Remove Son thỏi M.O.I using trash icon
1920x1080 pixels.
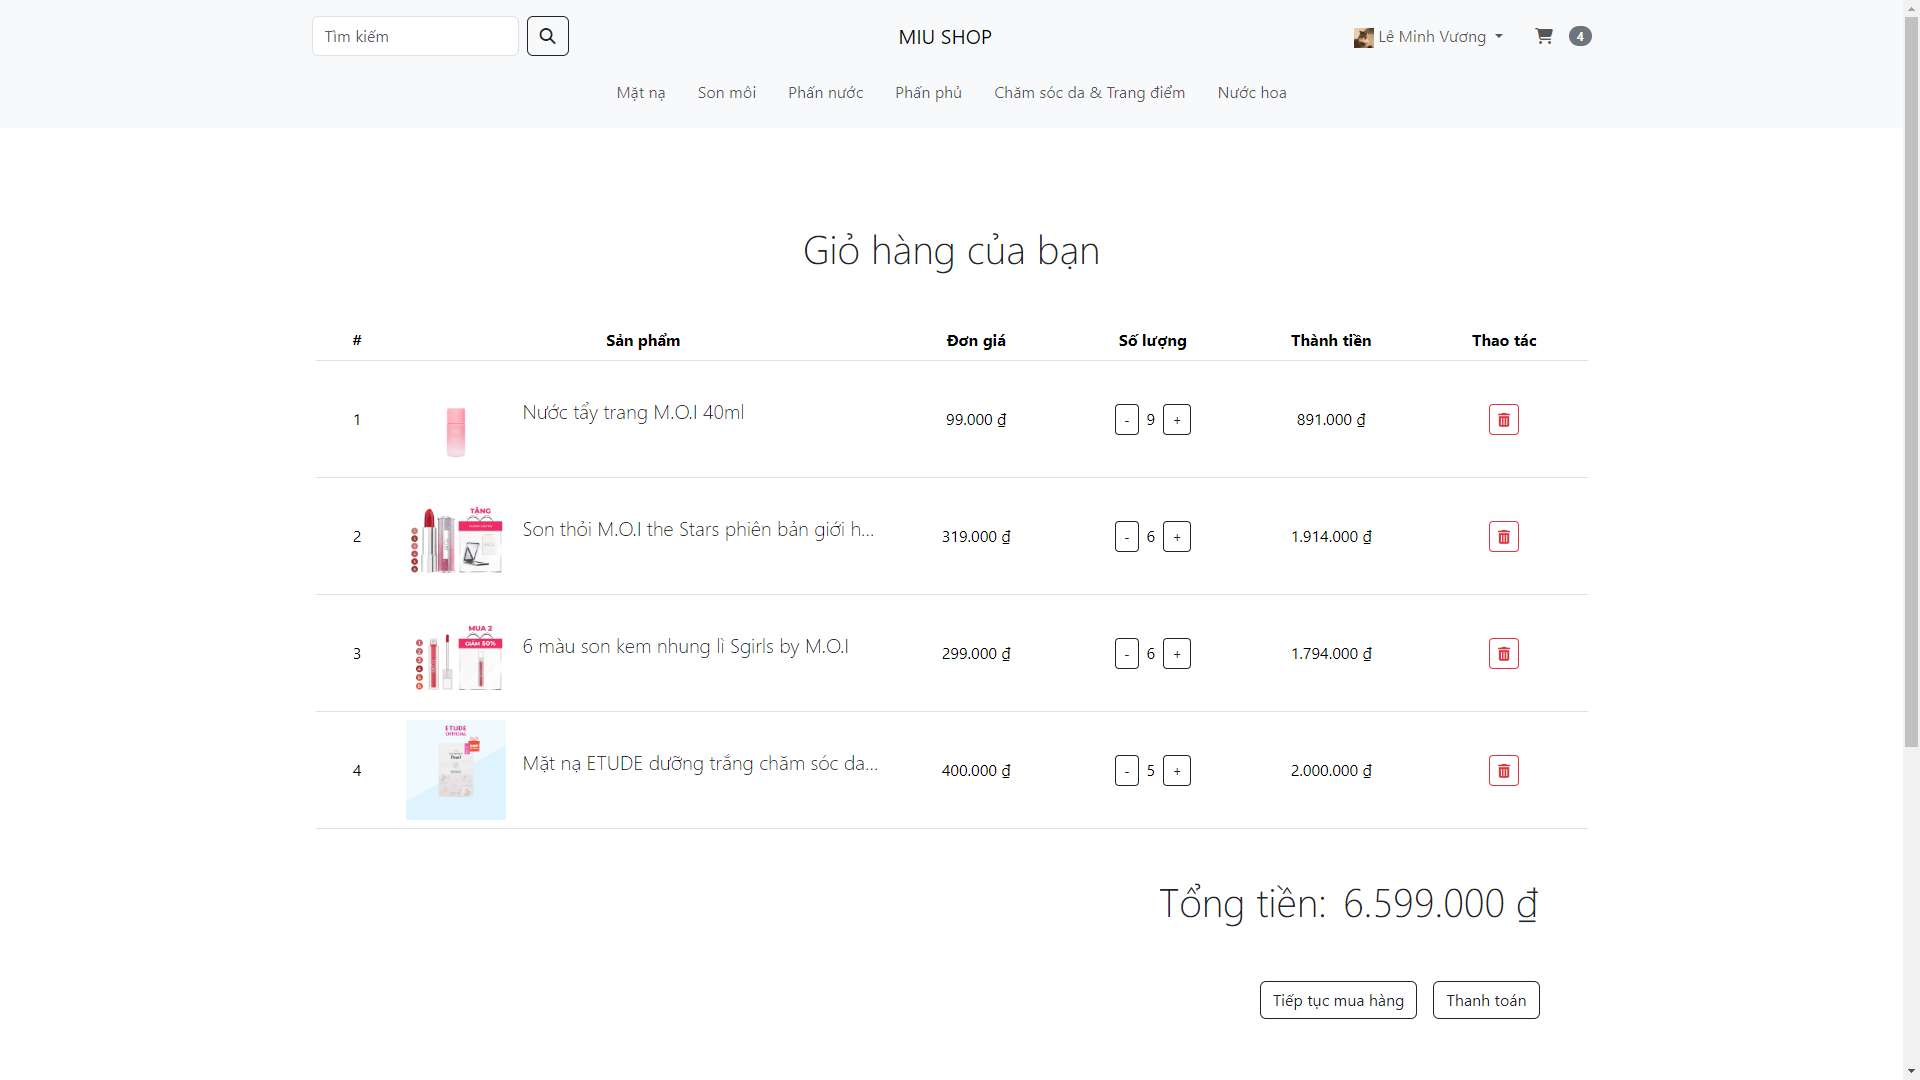tap(1503, 537)
